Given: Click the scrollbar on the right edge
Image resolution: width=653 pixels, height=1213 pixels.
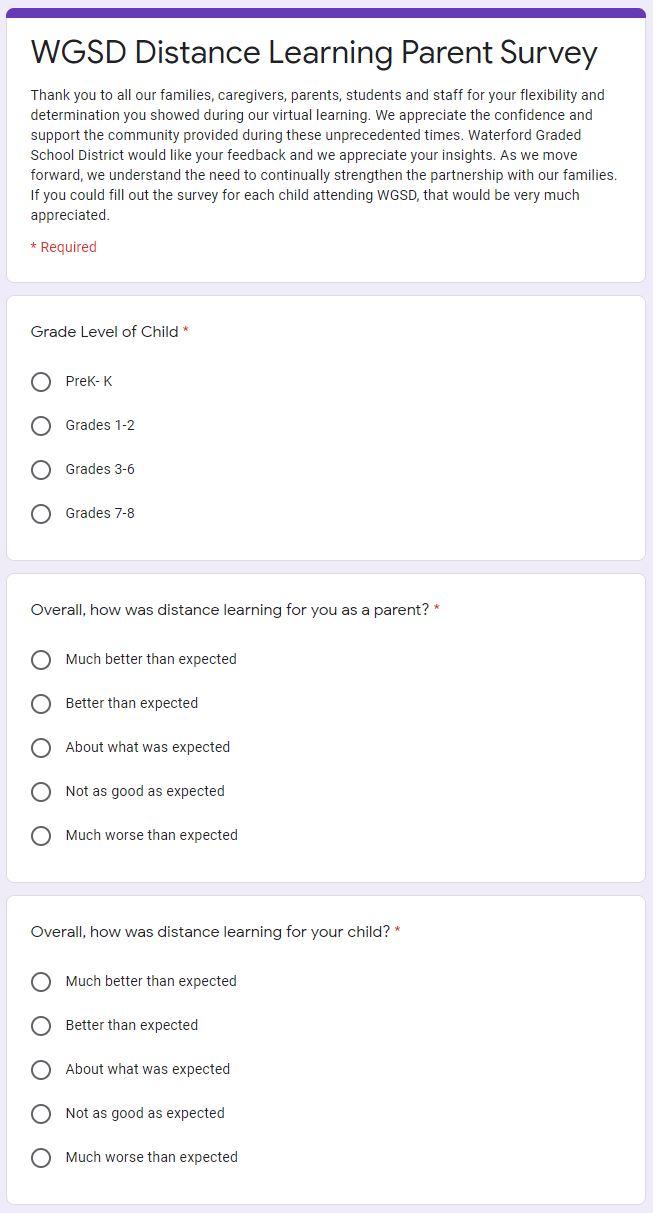Looking at the screenshot, I should click(x=648, y=600).
